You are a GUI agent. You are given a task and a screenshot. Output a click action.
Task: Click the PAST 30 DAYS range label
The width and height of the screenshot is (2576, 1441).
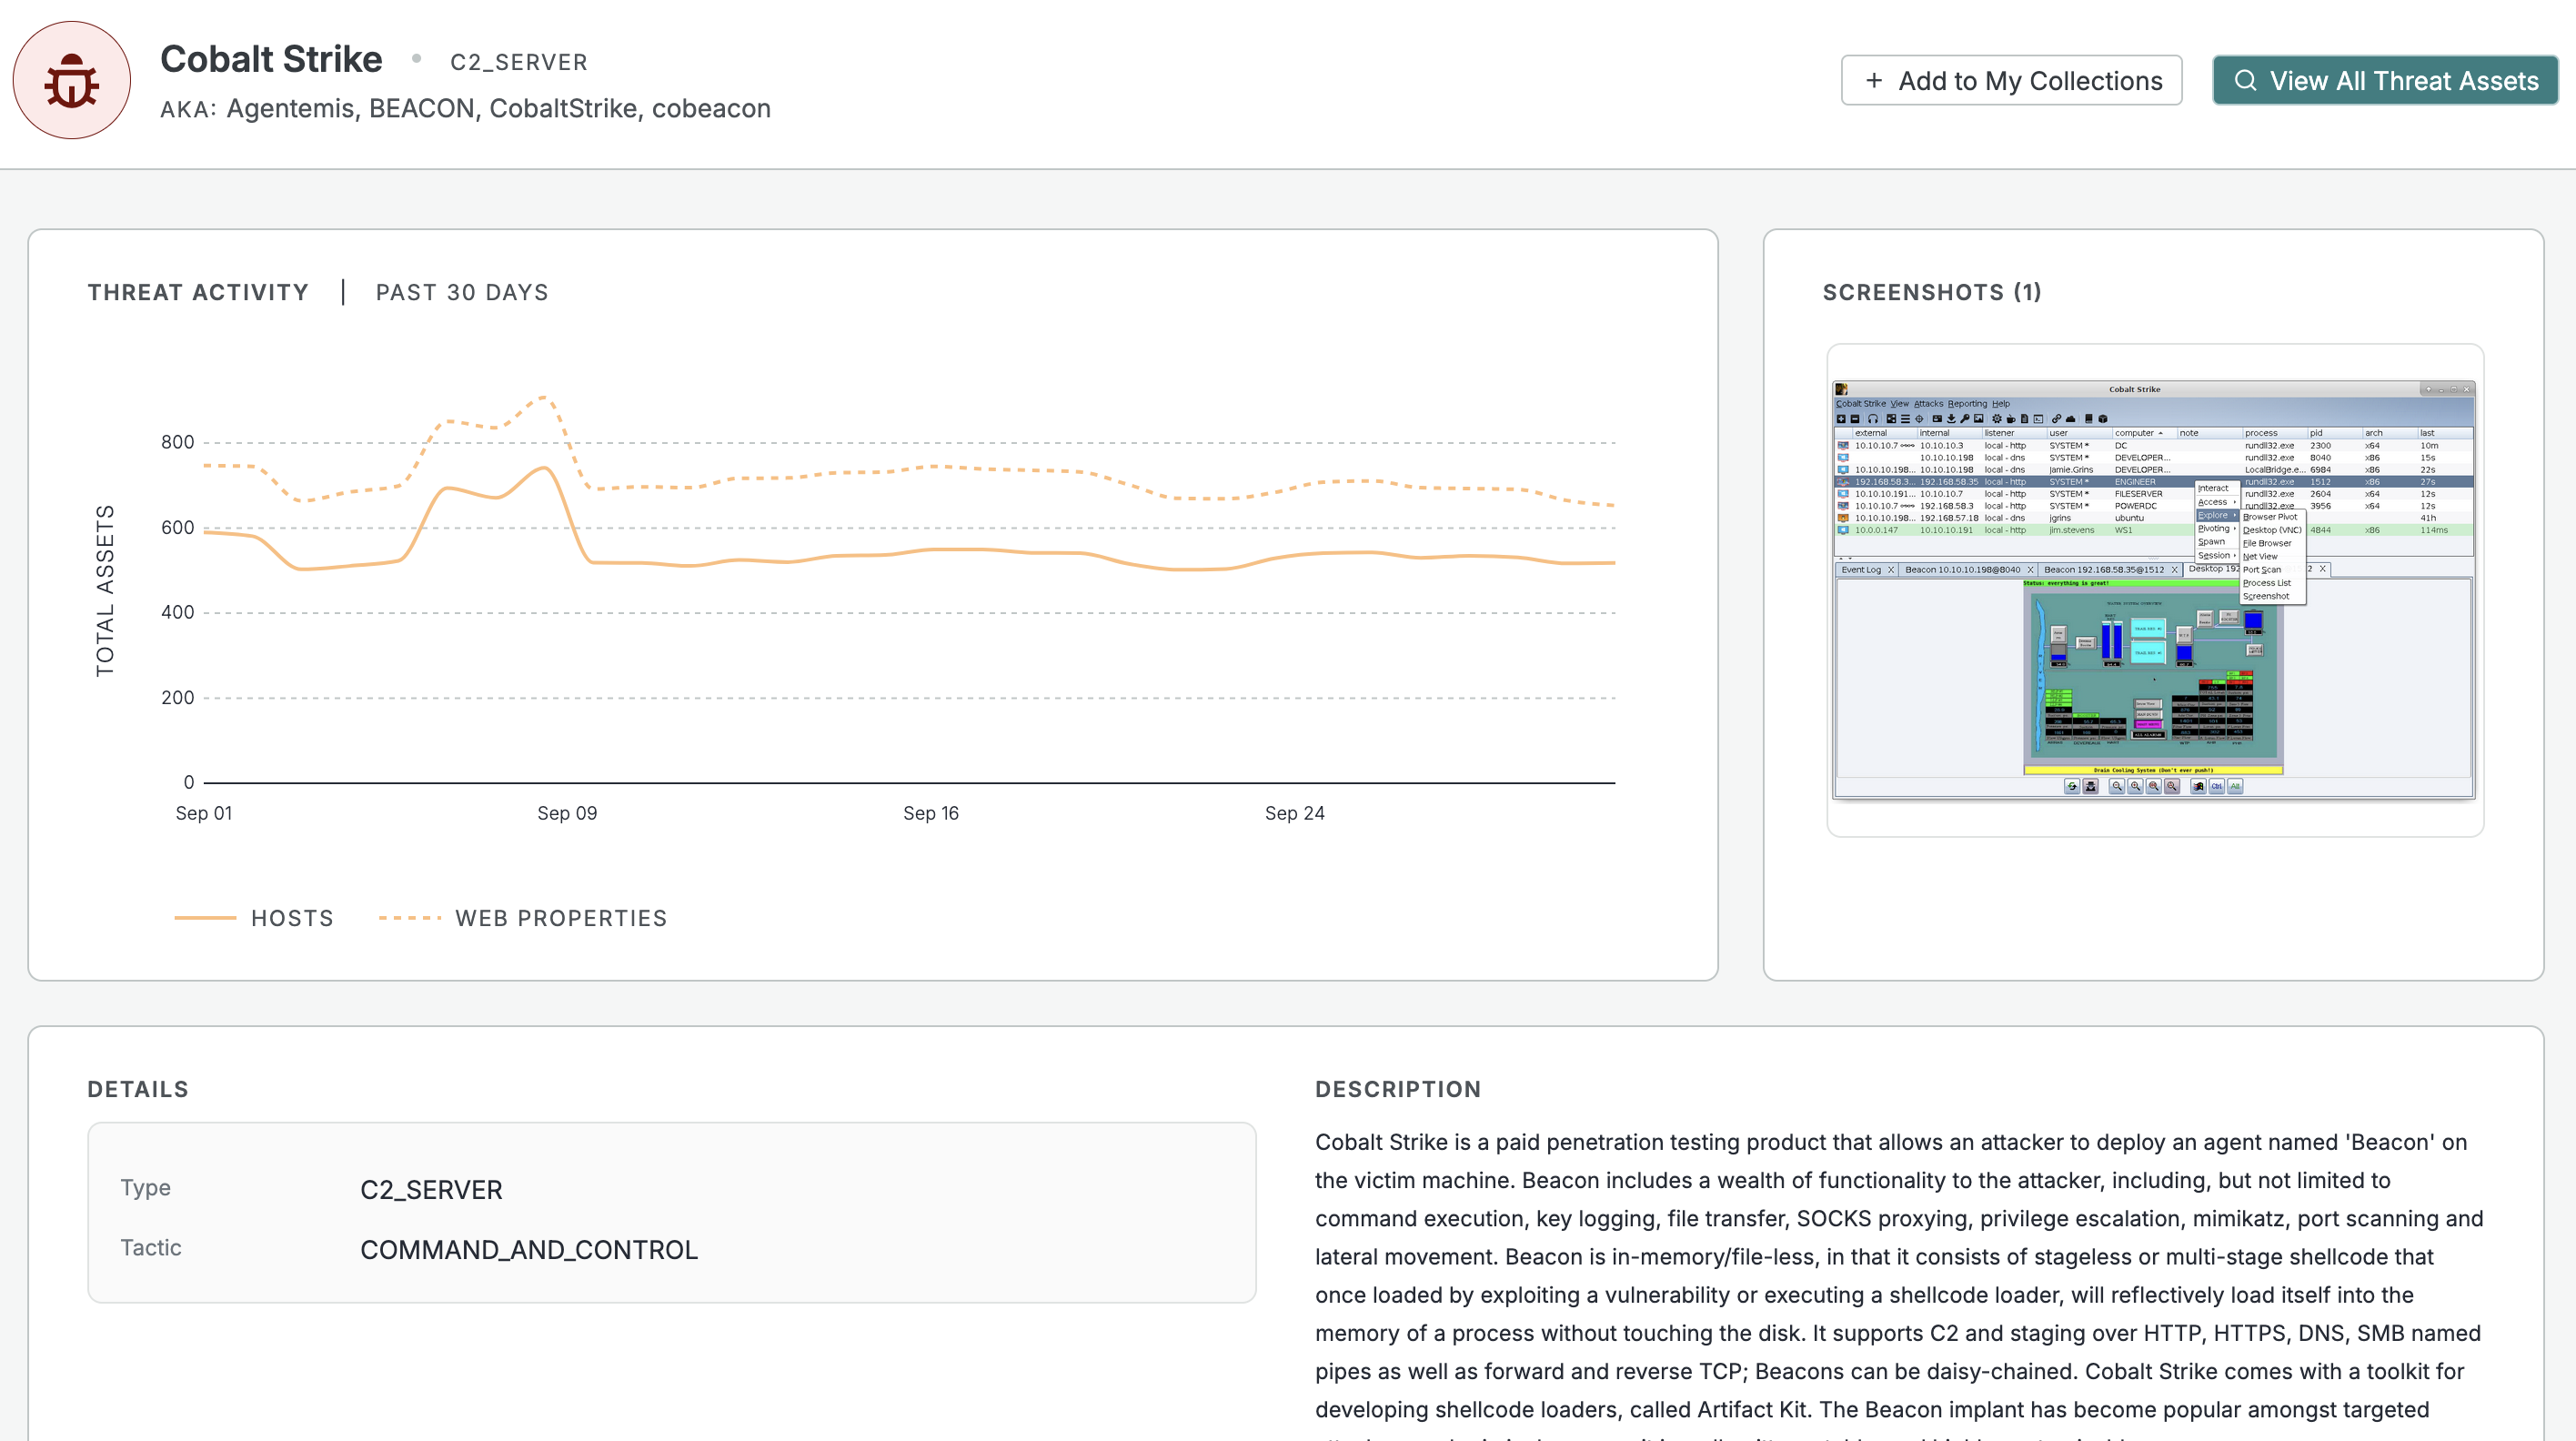point(461,292)
